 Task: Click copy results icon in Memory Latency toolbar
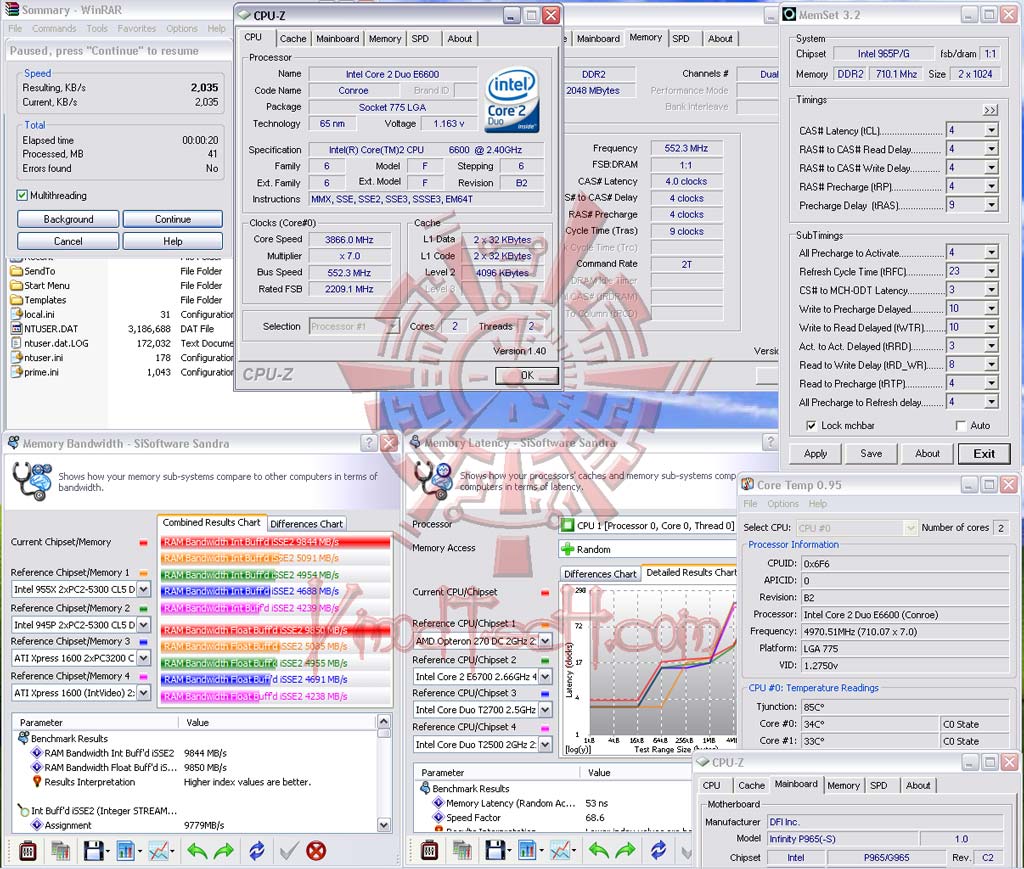(462, 851)
